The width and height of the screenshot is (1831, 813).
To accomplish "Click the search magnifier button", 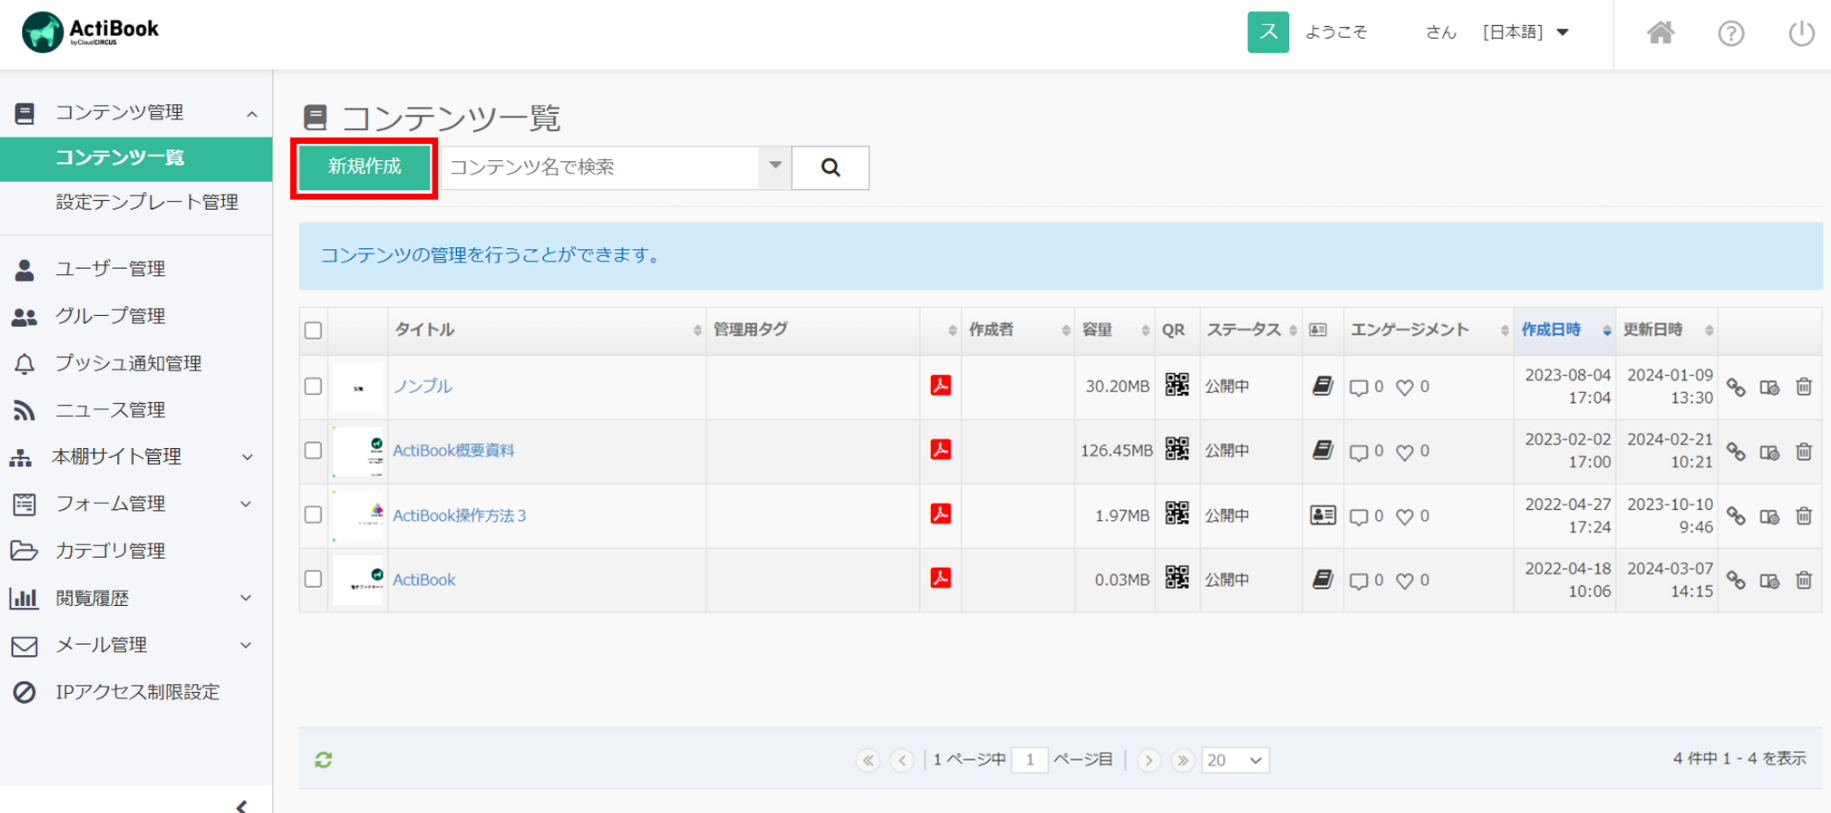I will point(830,167).
